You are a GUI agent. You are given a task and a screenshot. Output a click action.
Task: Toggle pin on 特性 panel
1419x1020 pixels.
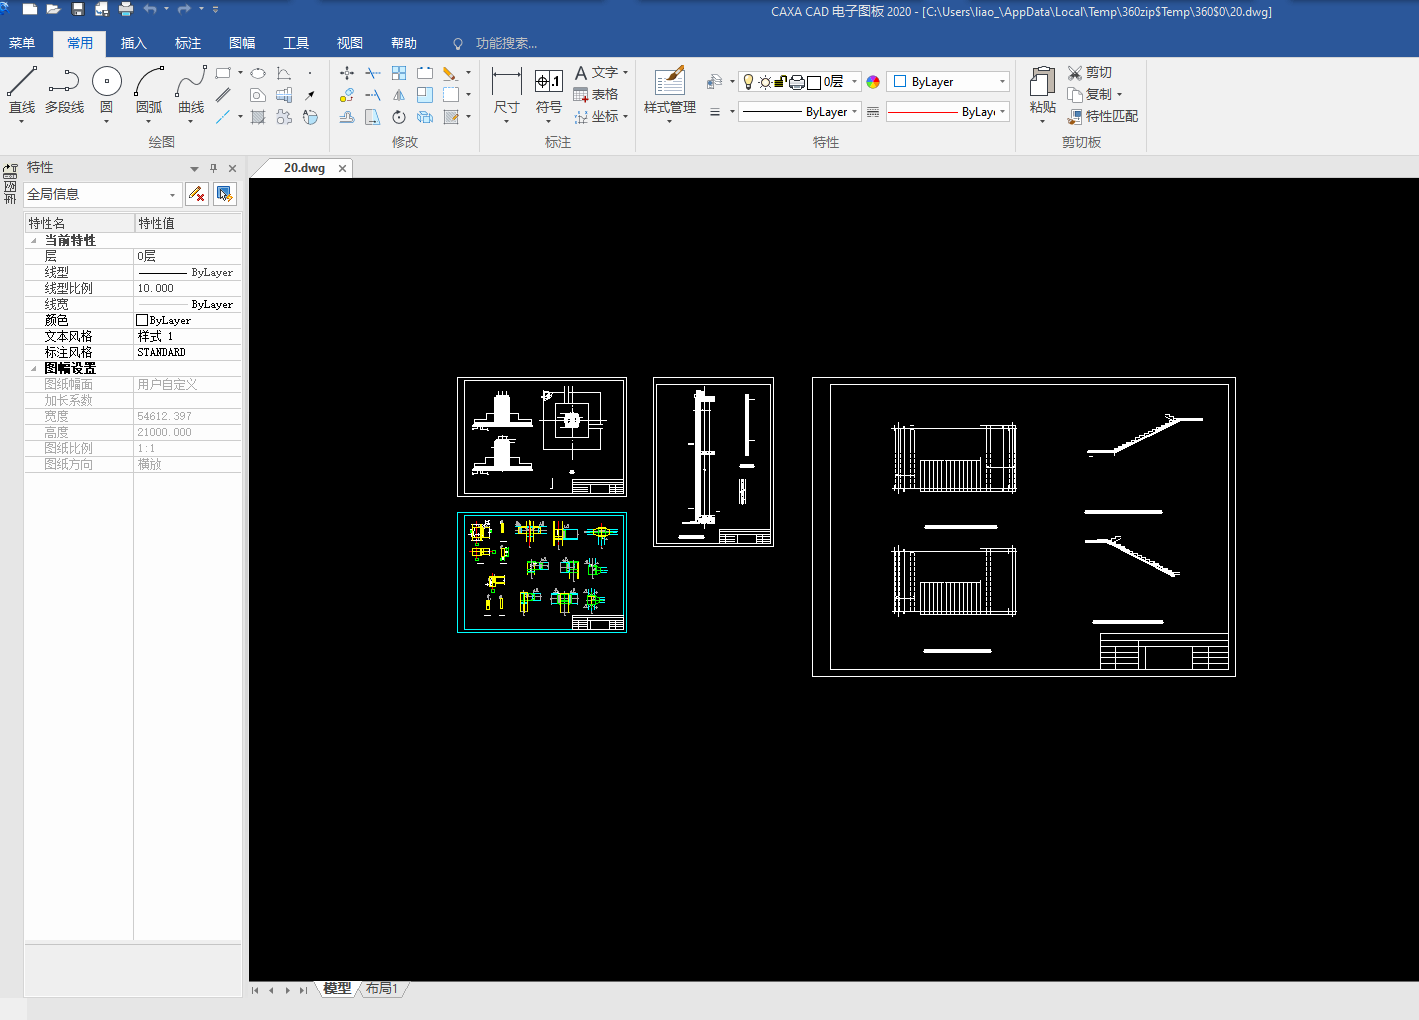[213, 168]
